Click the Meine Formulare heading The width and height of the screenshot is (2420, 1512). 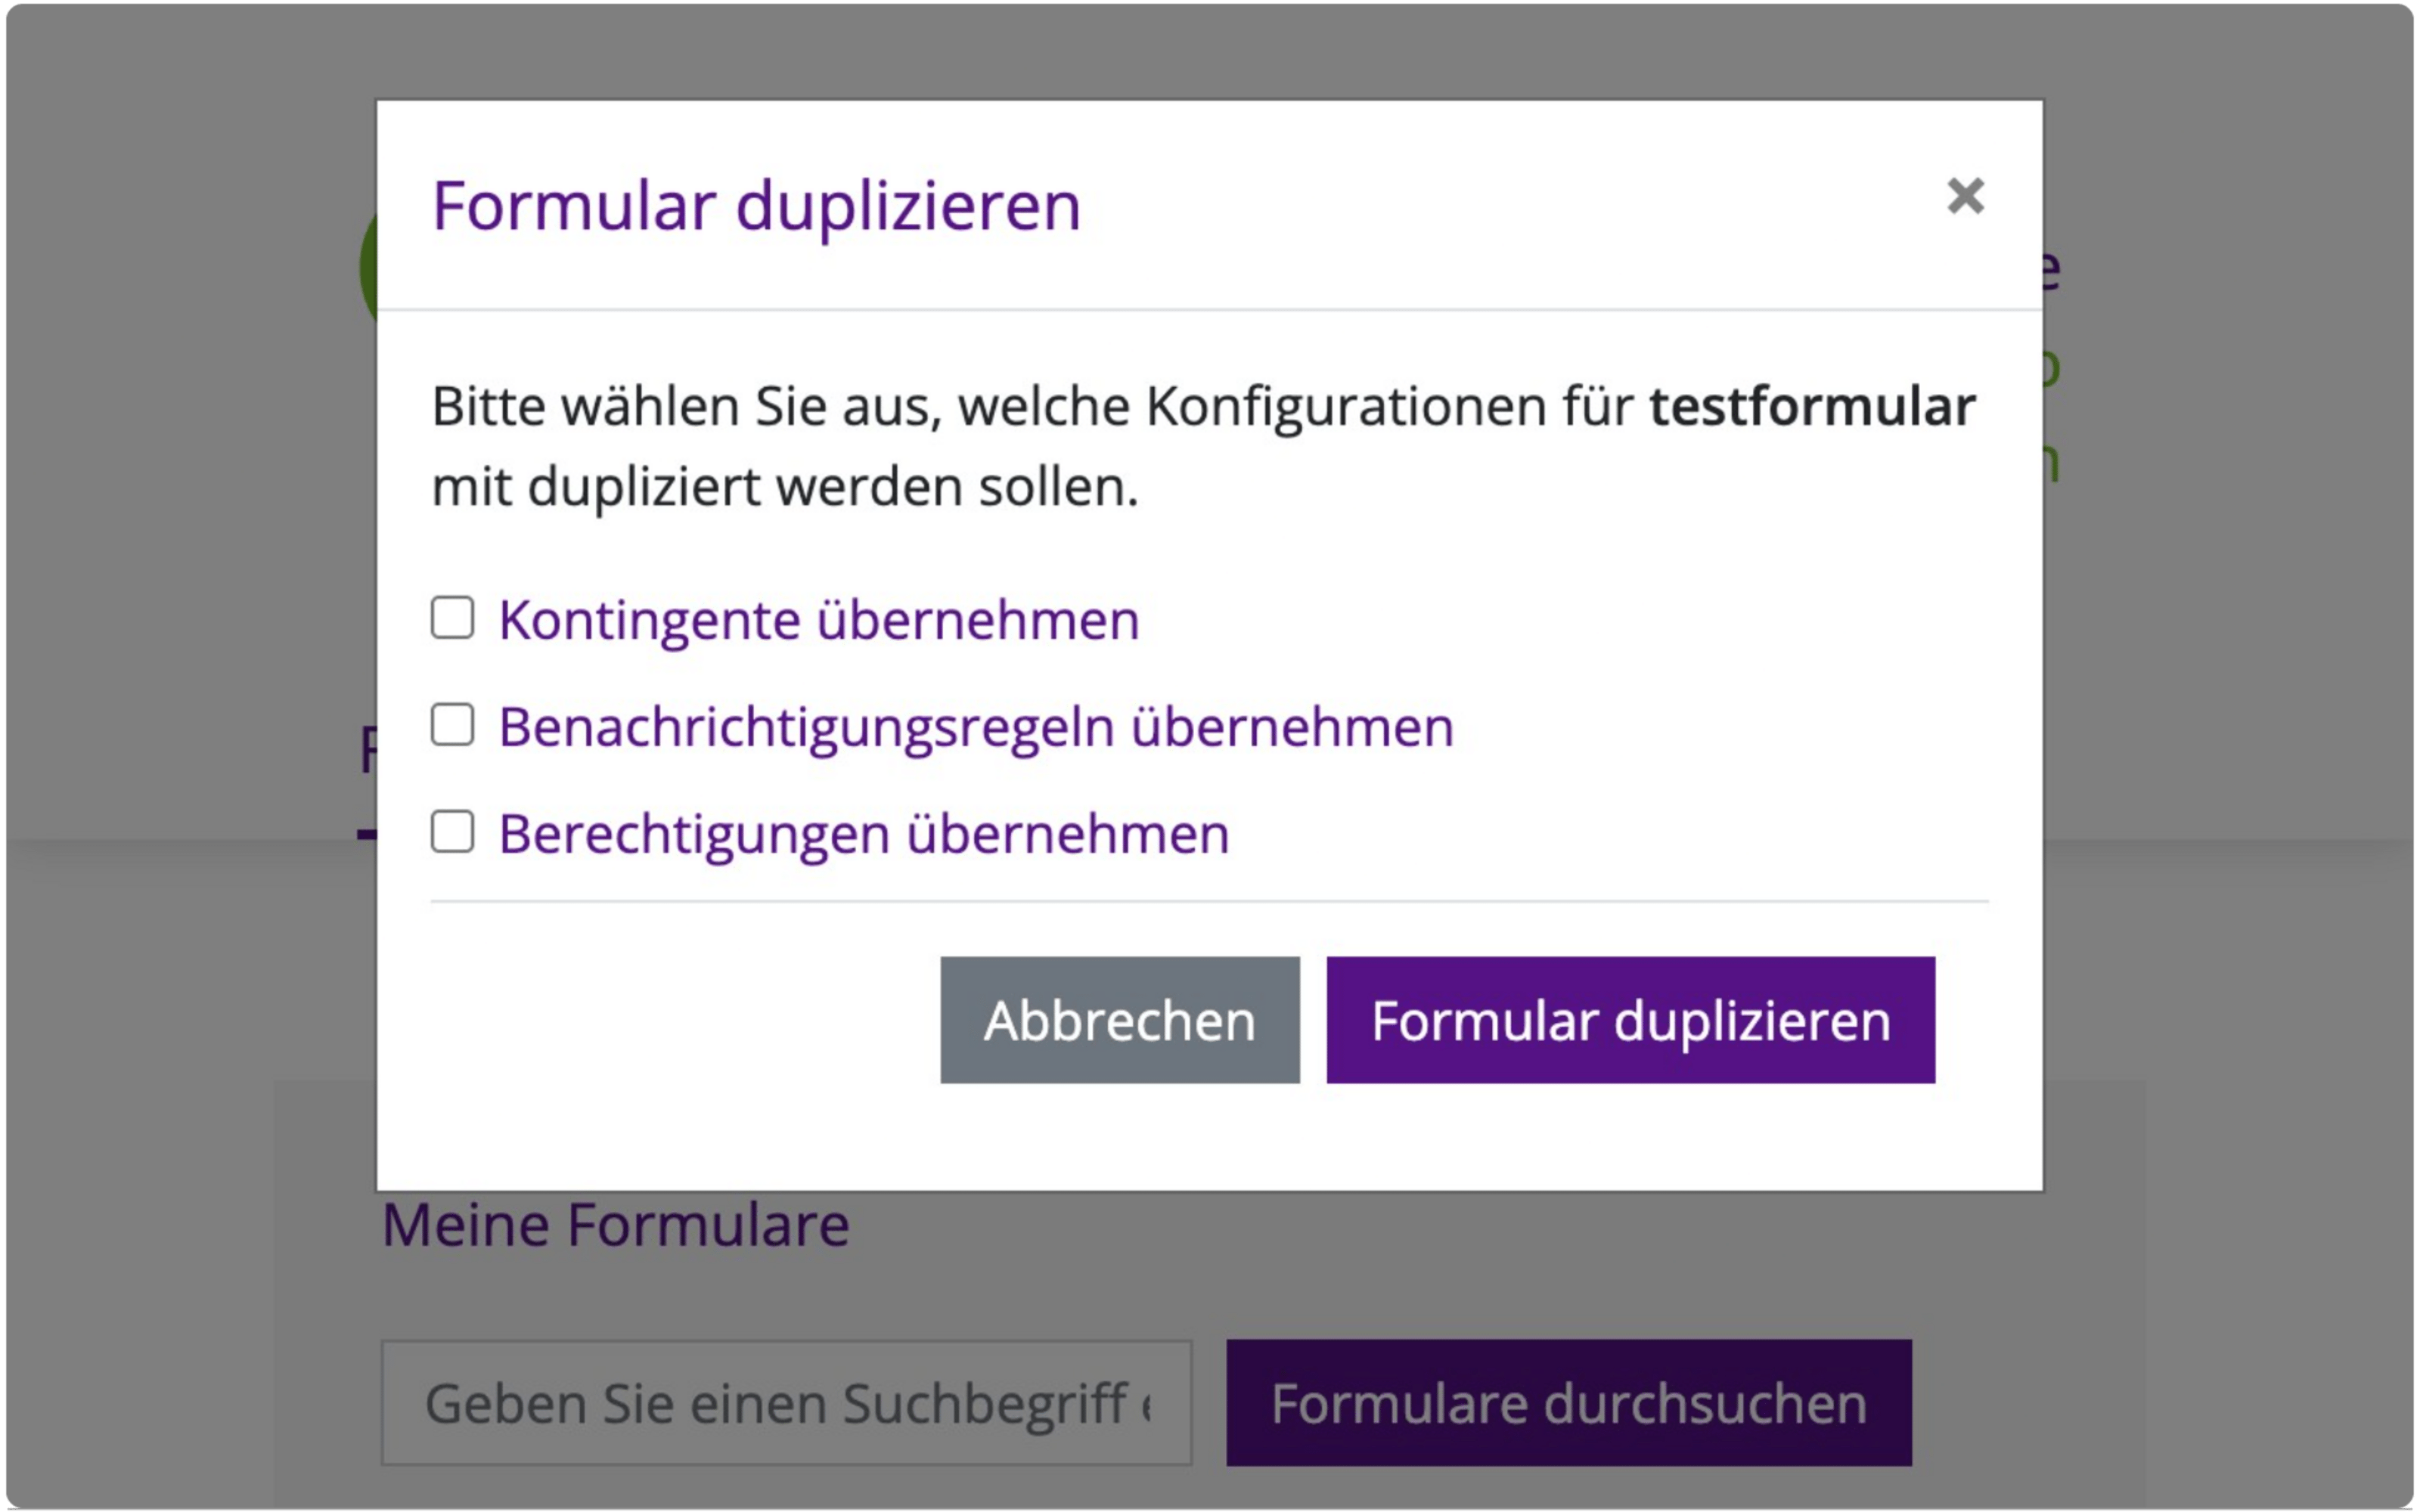pos(616,1225)
